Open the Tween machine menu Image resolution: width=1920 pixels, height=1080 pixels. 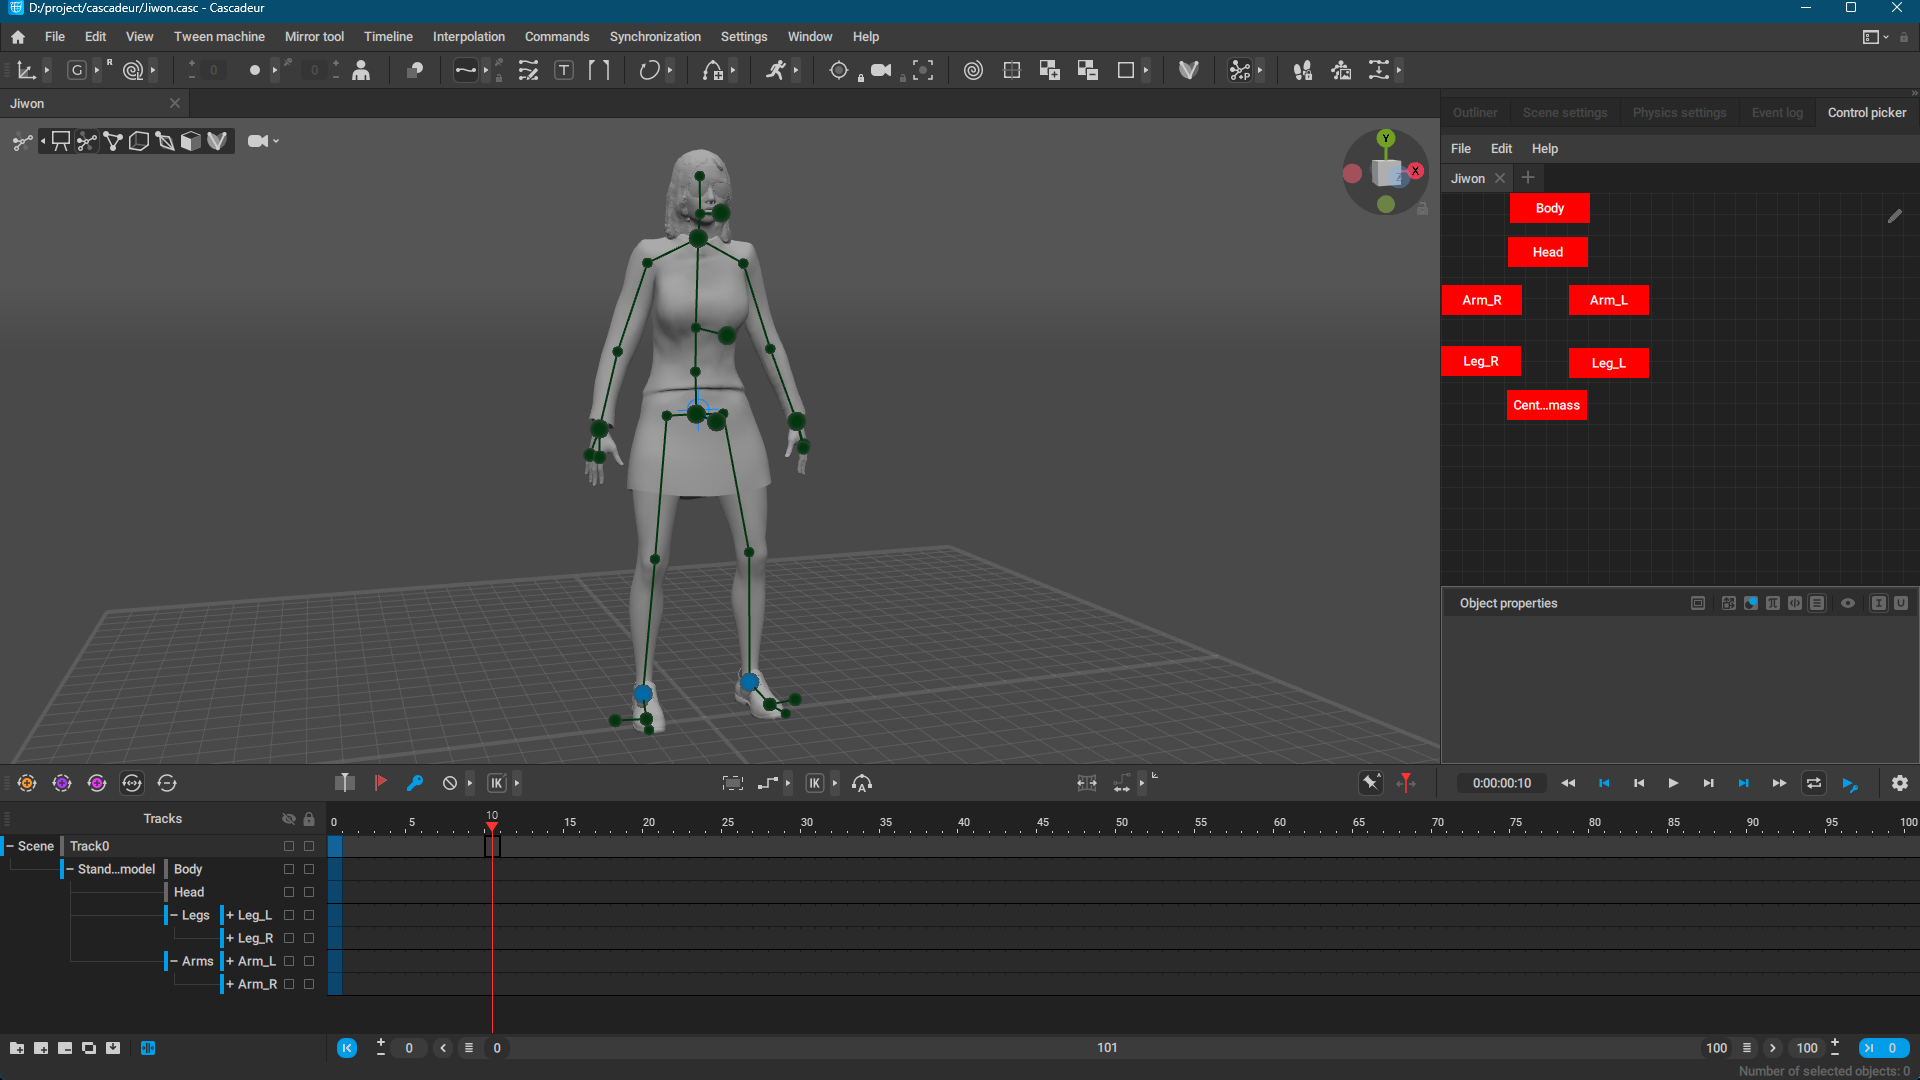[x=219, y=37]
